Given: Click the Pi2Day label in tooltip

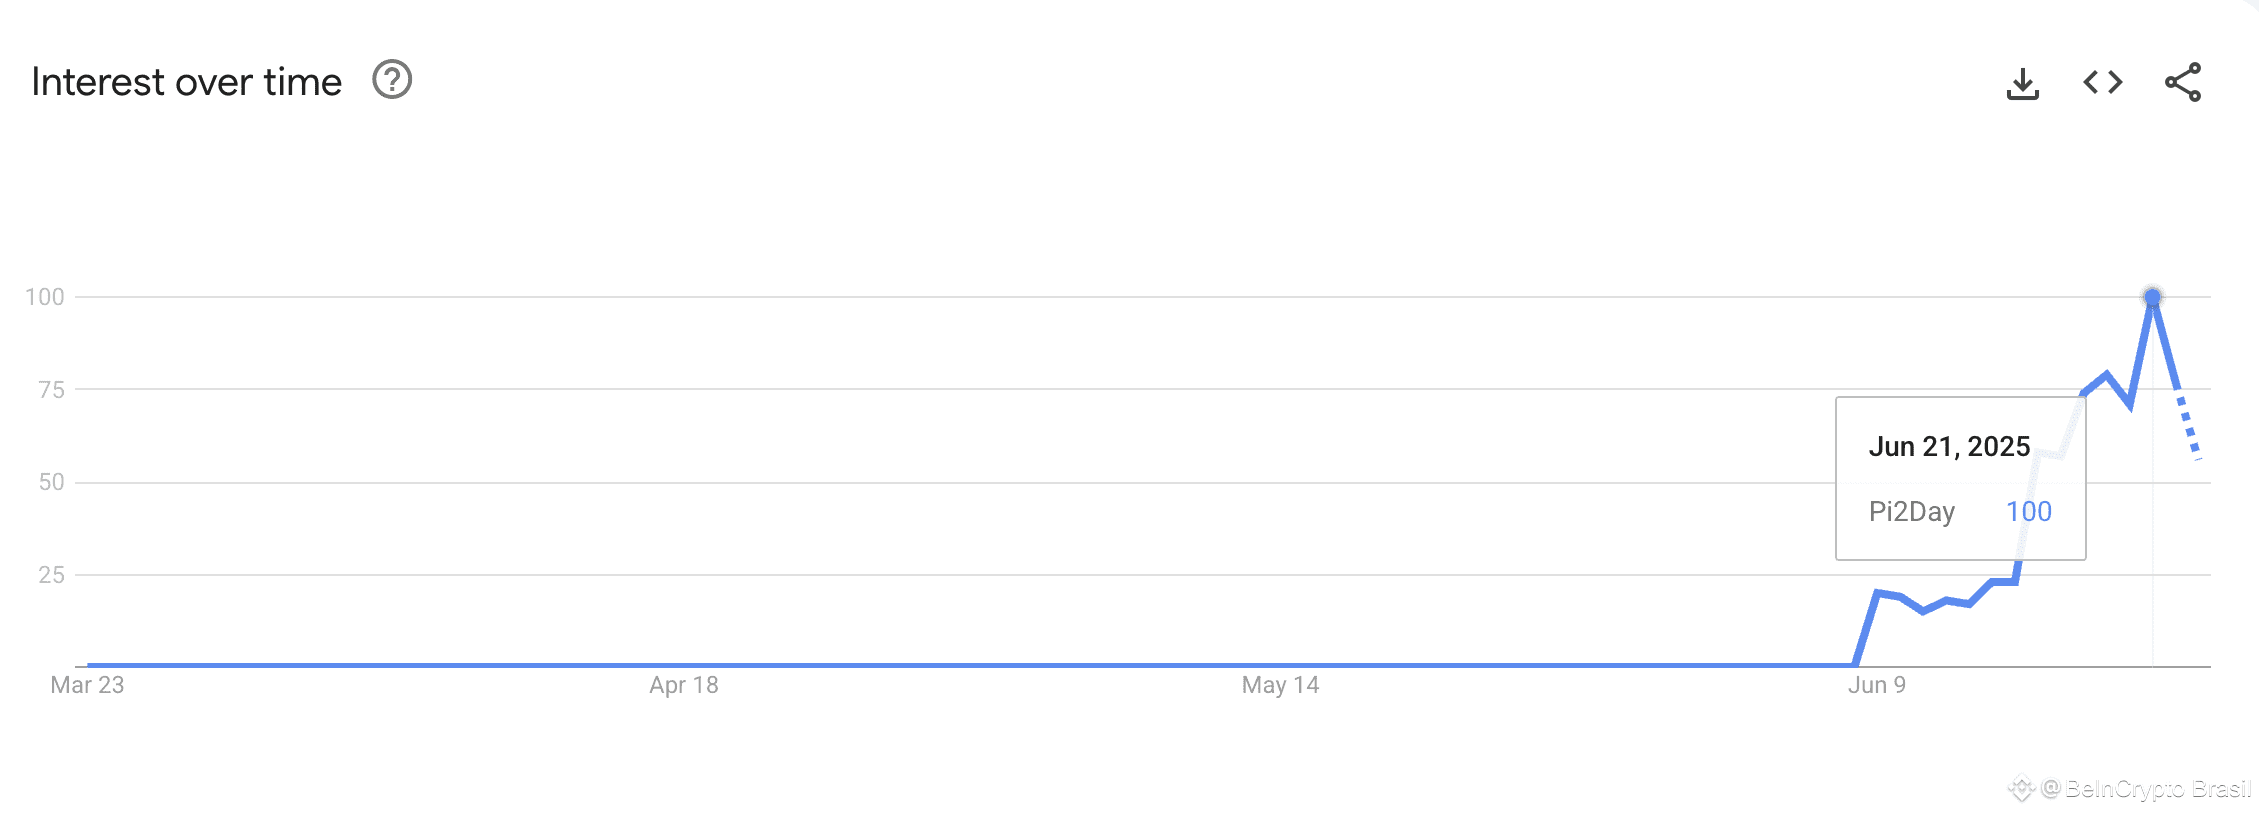Looking at the screenshot, I should (1911, 512).
